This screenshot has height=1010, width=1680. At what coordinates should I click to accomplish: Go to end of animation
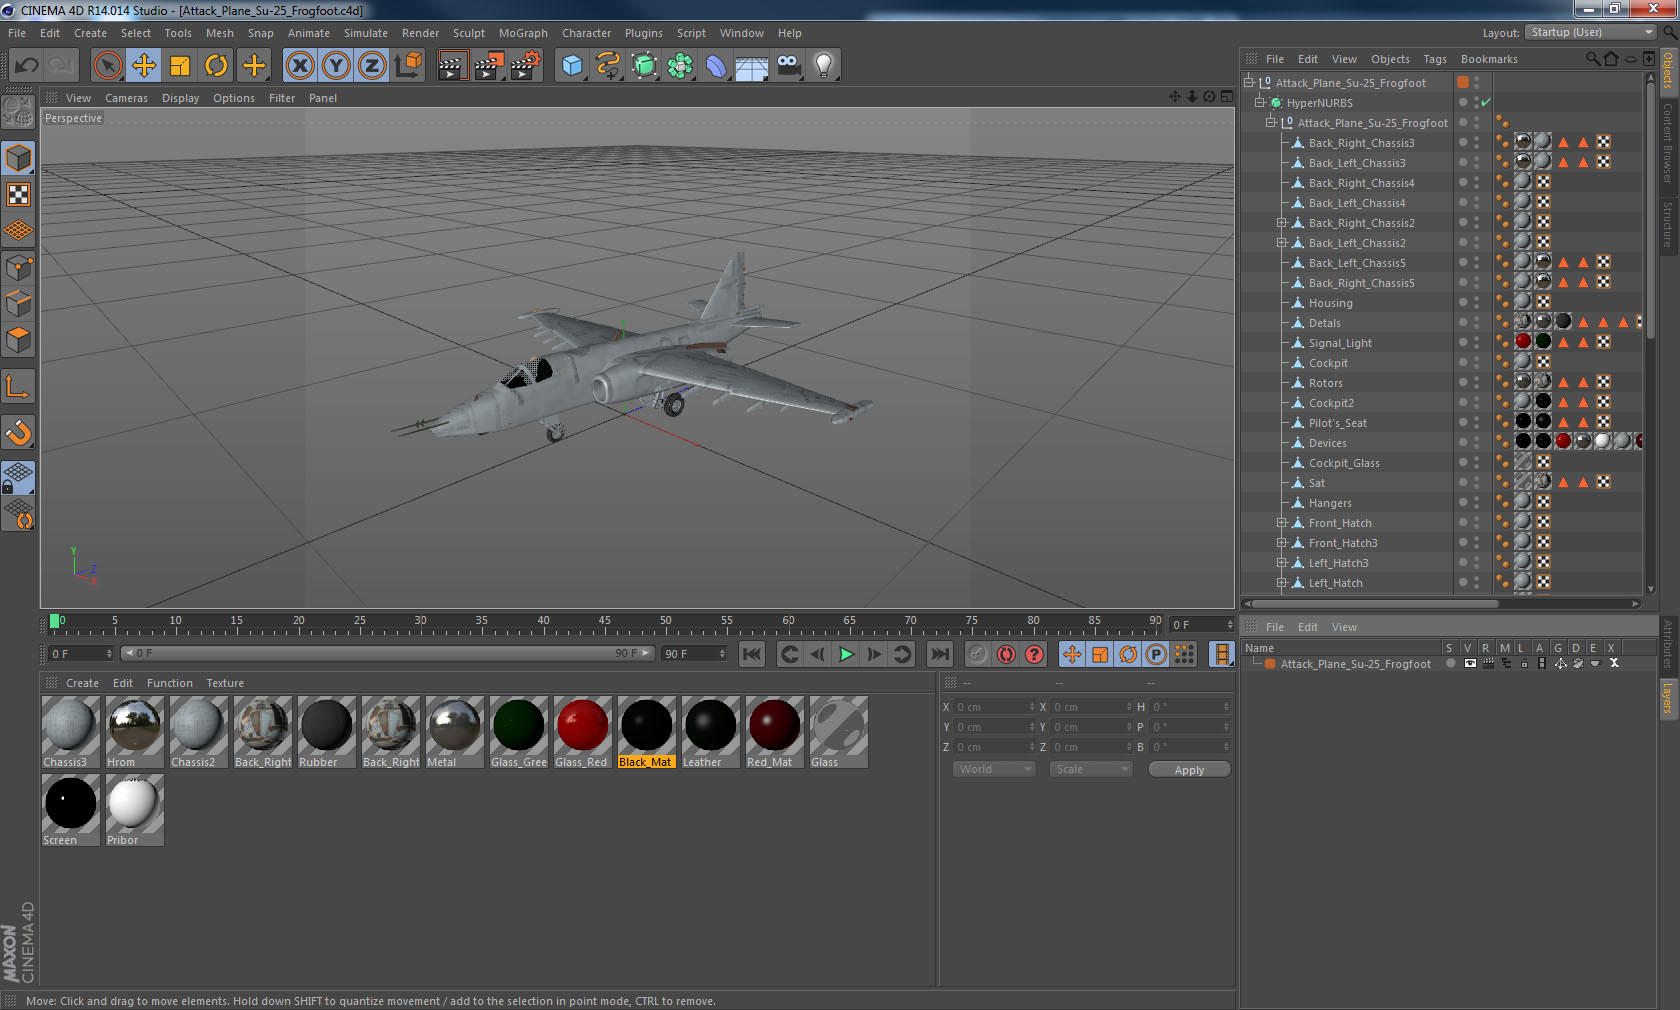pyautogui.click(x=940, y=654)
